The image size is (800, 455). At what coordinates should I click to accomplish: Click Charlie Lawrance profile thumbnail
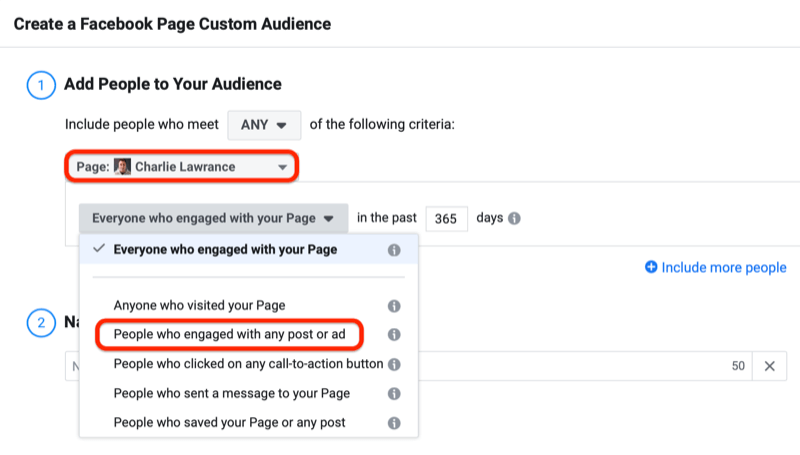[122, 167]
